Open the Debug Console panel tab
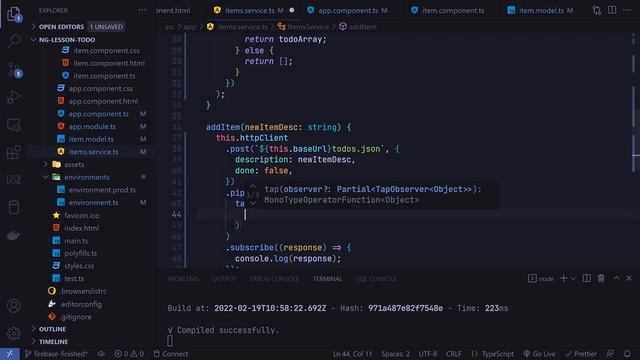640x360 pixels. click(274, 279)
